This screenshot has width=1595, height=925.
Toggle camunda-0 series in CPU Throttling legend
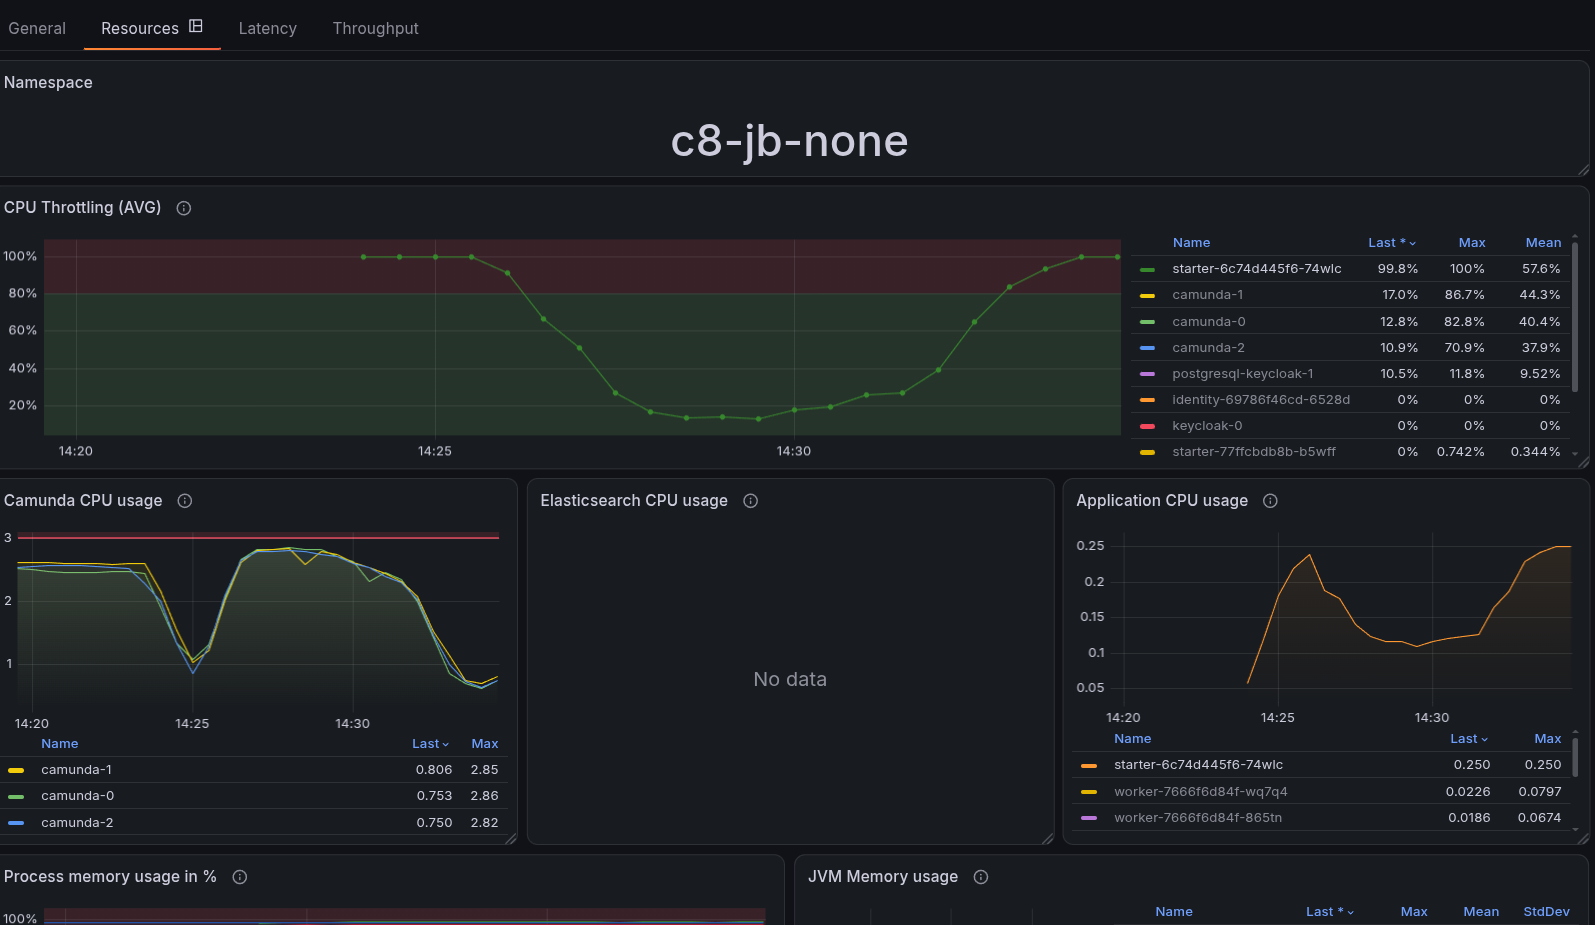(x=1209, y=322)
